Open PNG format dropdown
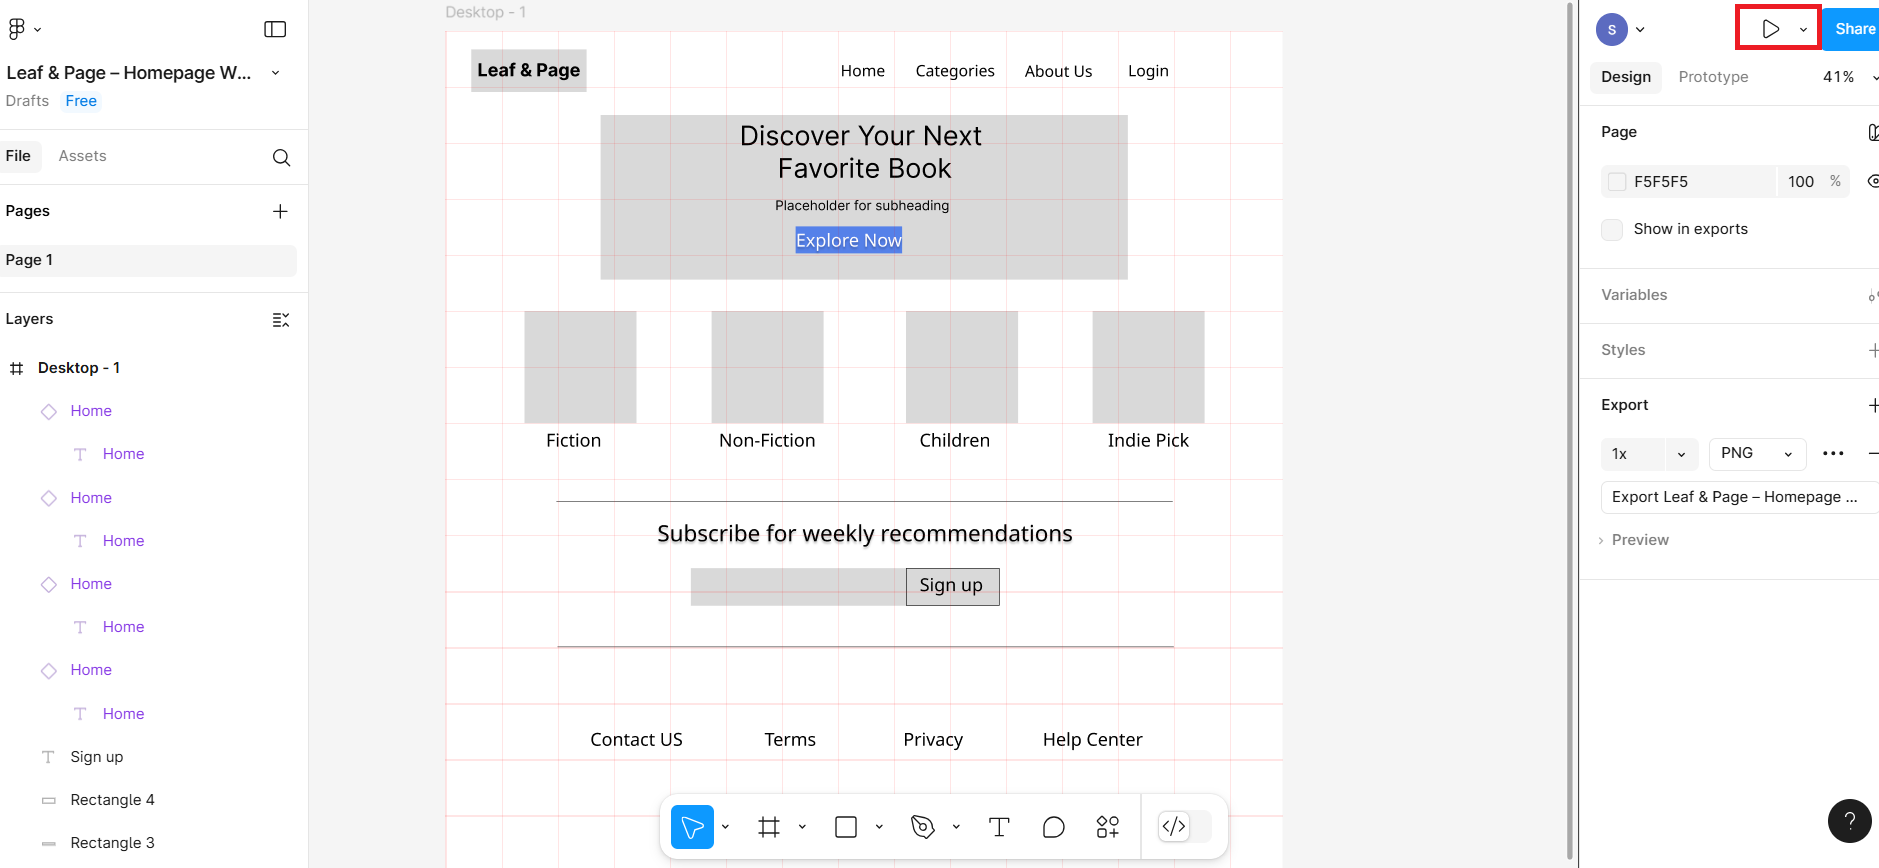The width and height of the screenshot is (1879, 868). coord(1757,454)
